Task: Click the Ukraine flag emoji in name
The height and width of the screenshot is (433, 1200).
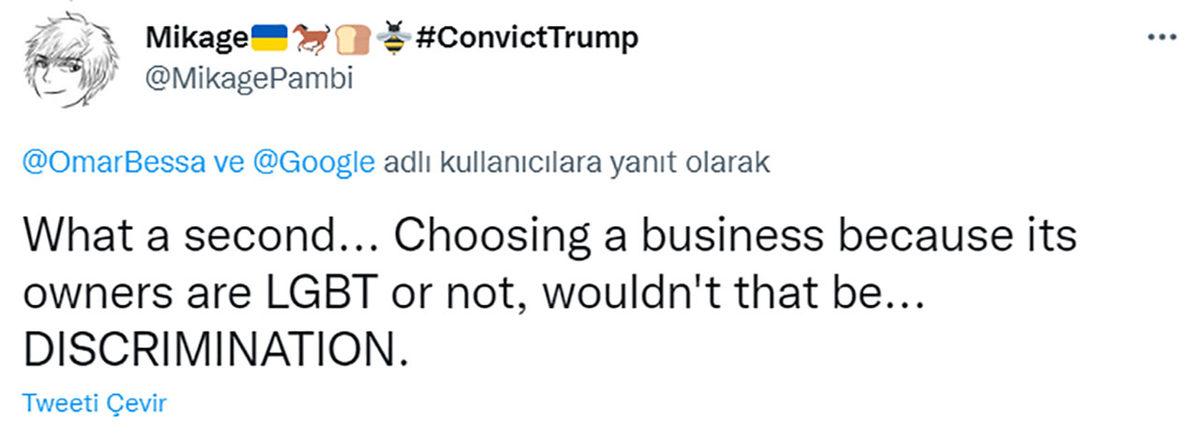Action: [x=270, y=38]
